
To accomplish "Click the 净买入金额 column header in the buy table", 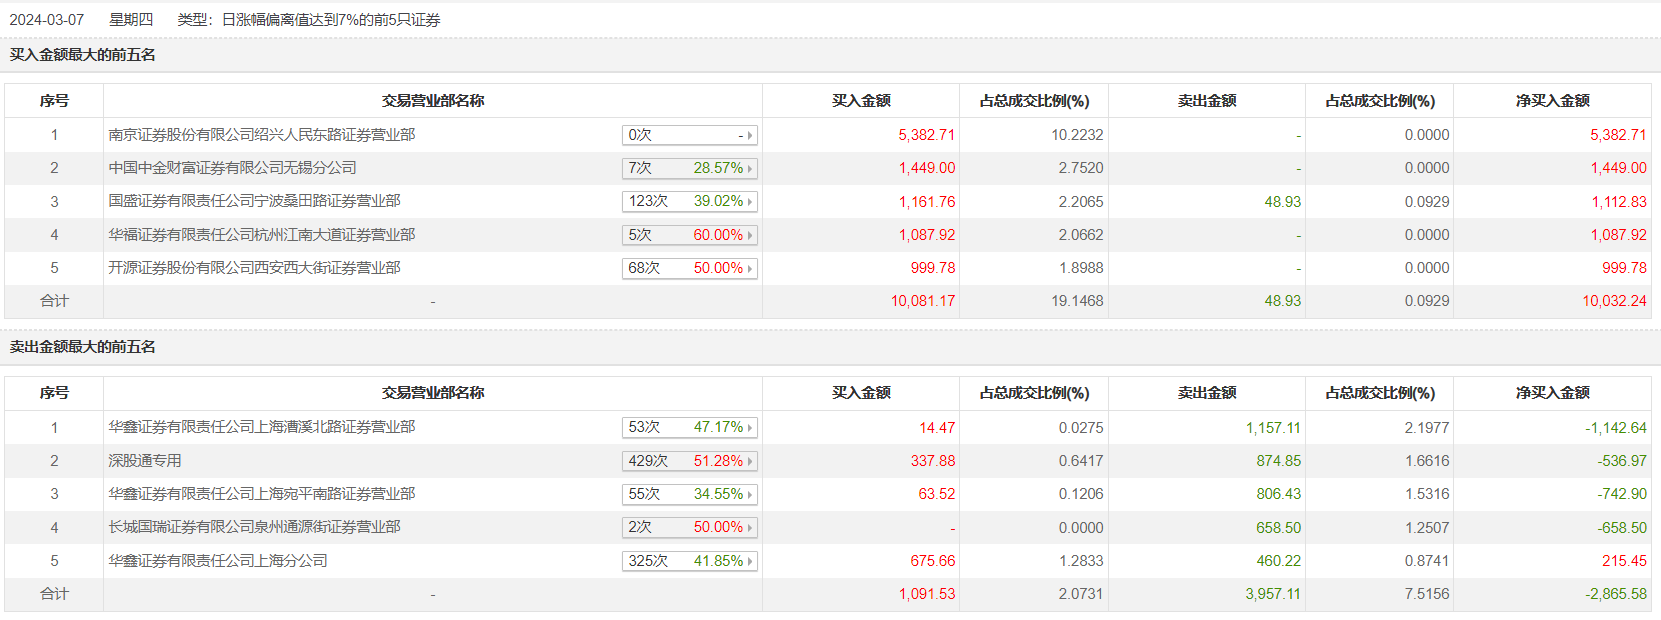I will 1552,101.
